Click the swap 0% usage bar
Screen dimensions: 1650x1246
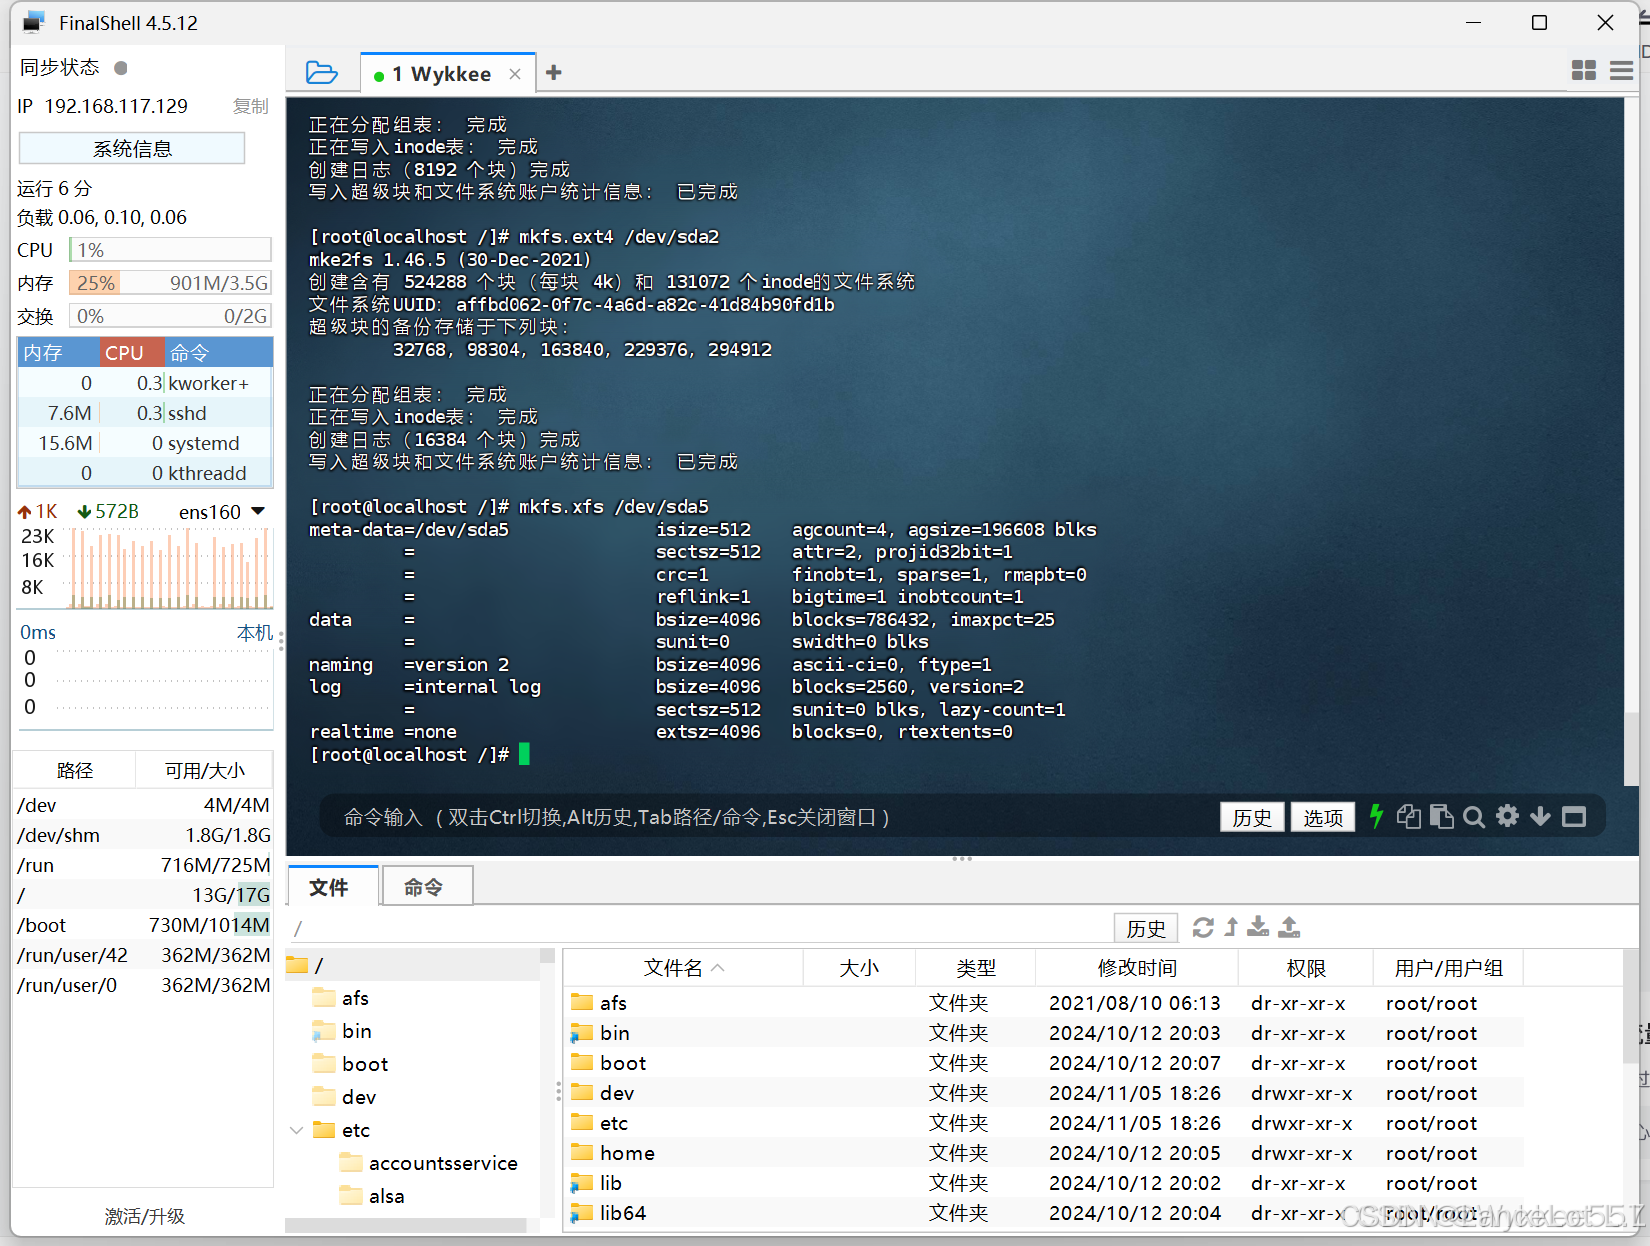170,316
